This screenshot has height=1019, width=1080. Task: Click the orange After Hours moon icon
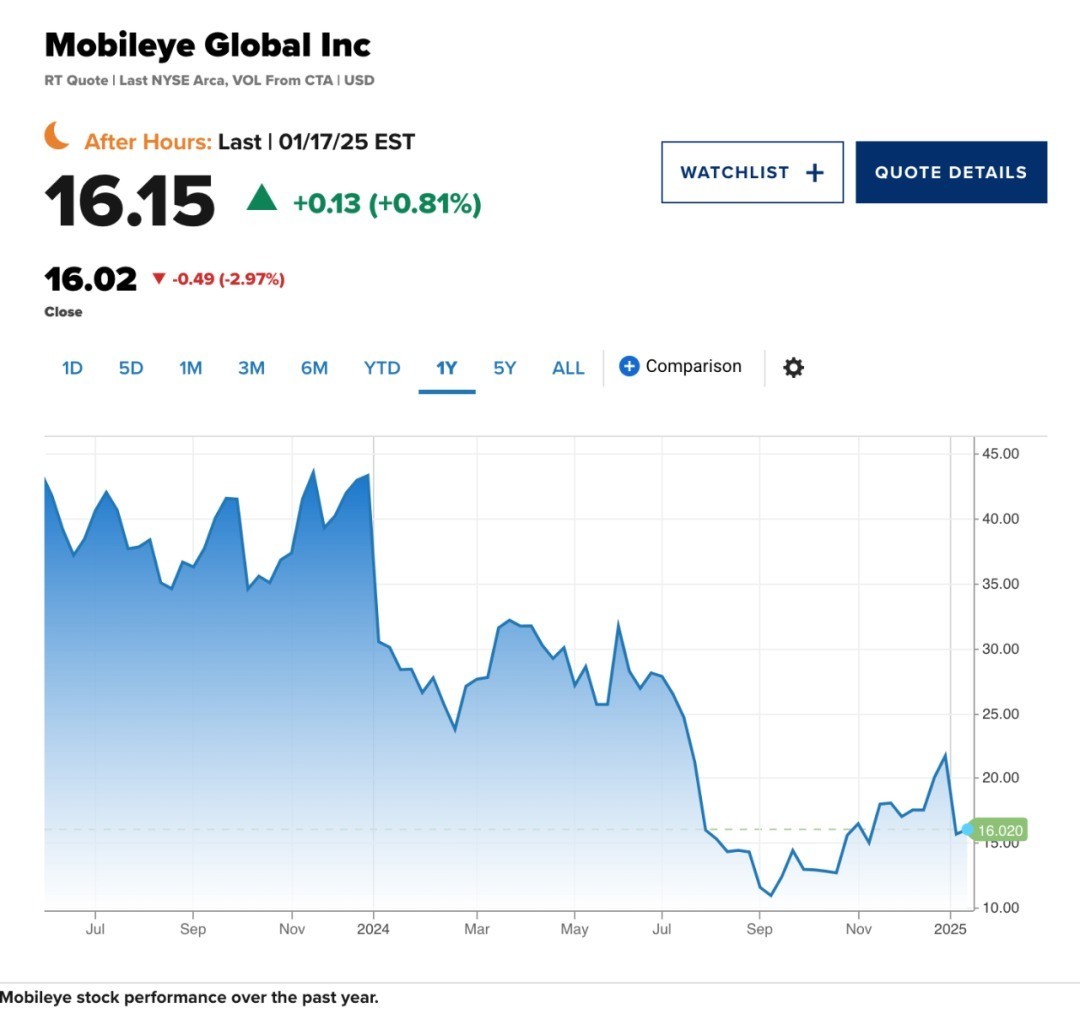click(57, 136)
